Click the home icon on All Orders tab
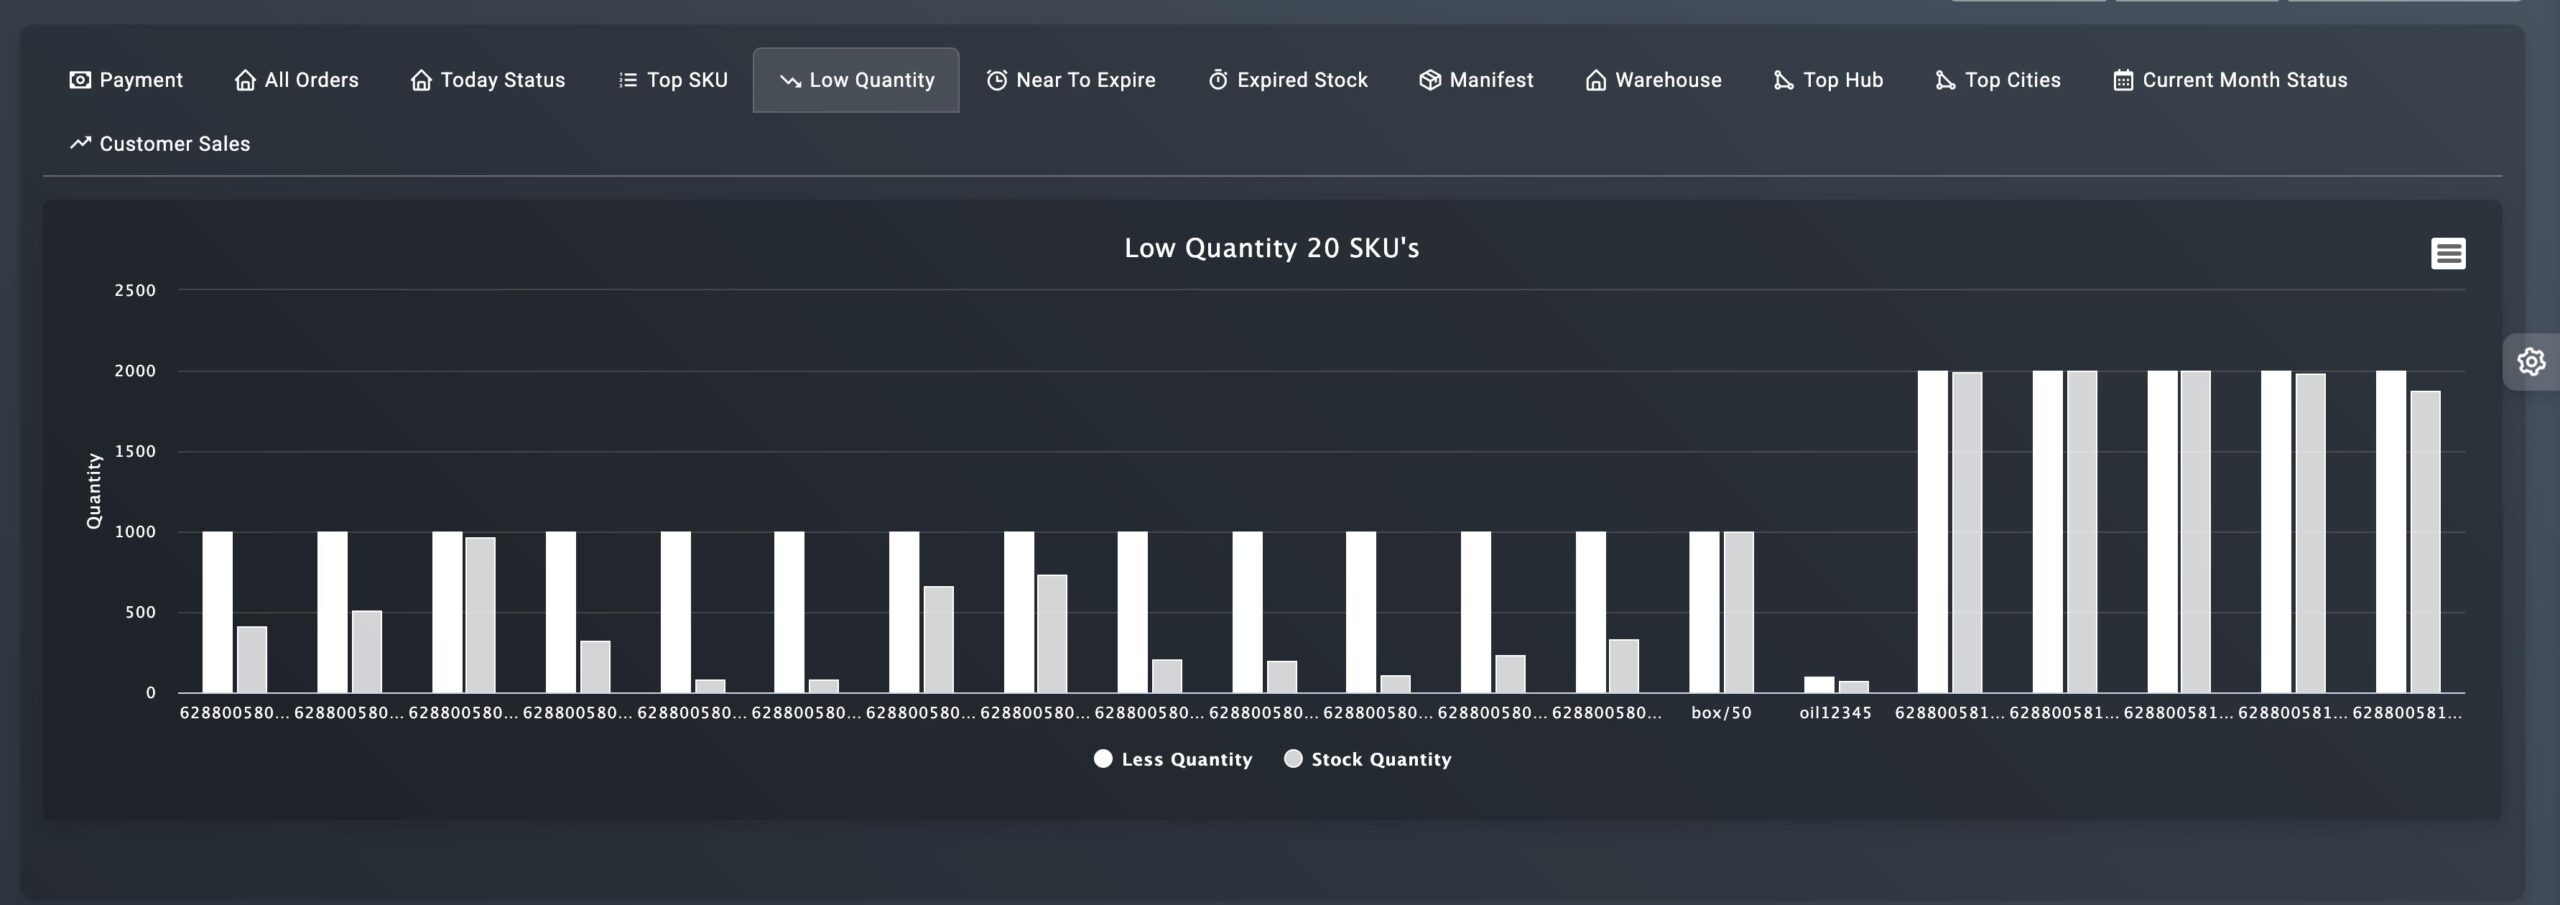 point(243,79)
